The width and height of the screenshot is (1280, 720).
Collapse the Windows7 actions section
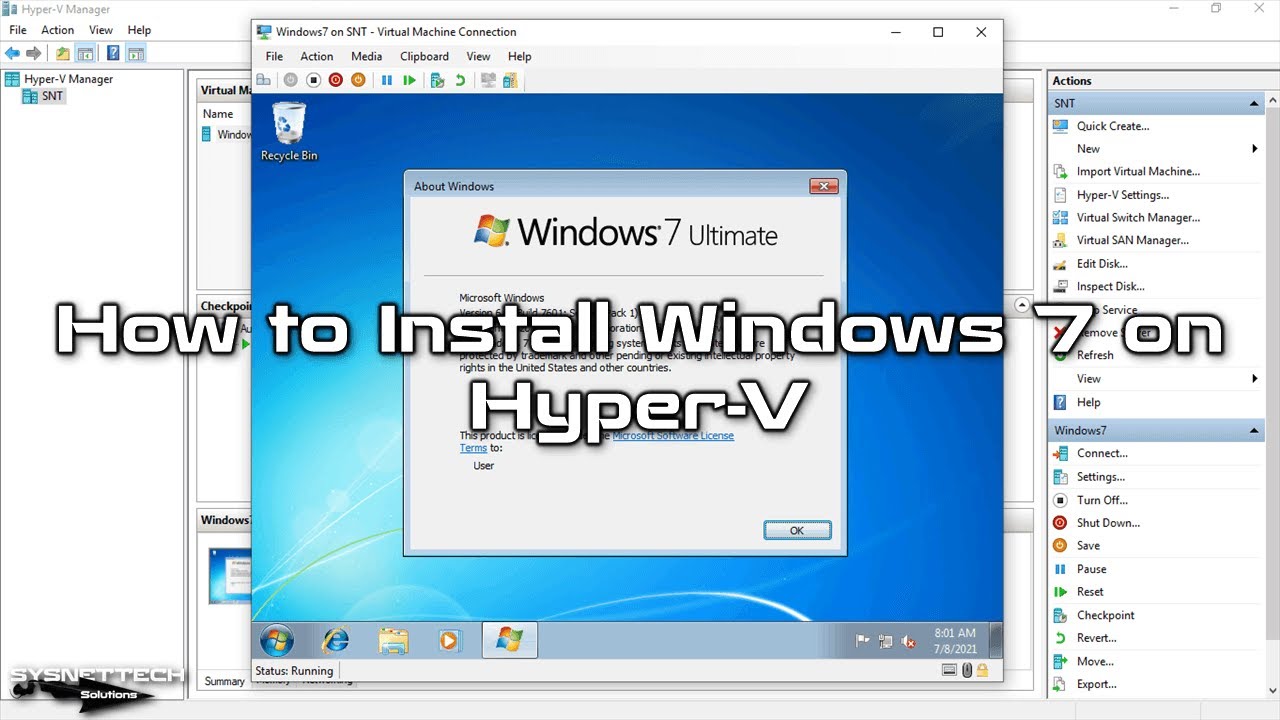point(1254,431)
